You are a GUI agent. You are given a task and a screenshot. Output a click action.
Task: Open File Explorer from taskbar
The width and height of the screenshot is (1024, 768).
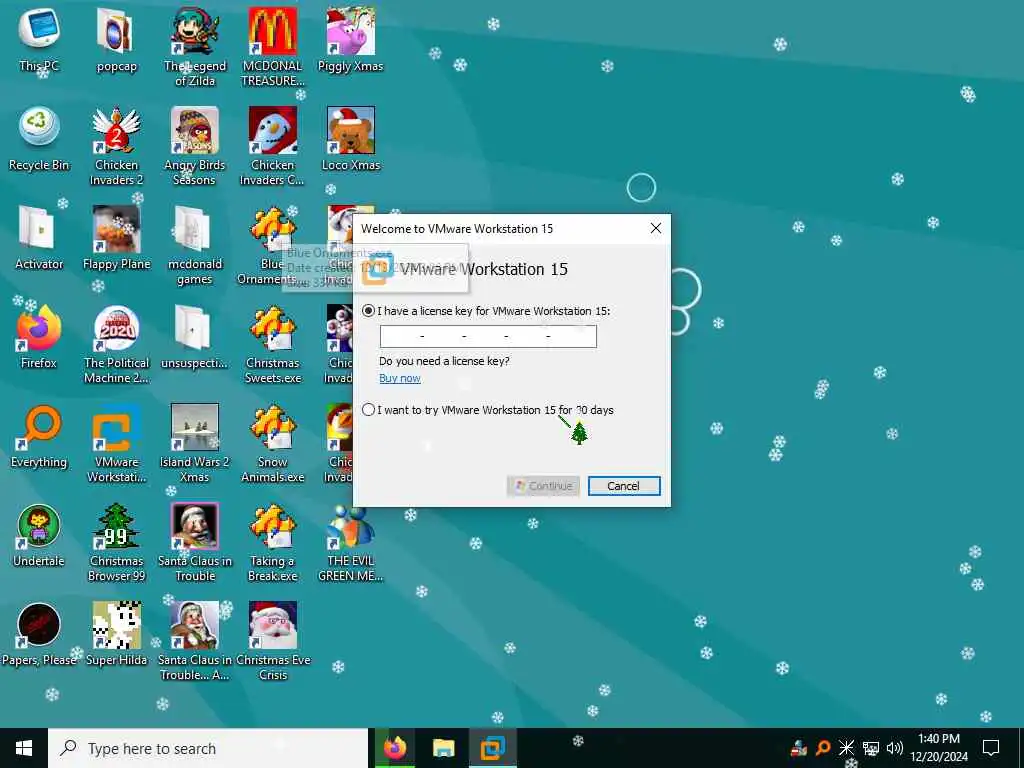point(443,748)
